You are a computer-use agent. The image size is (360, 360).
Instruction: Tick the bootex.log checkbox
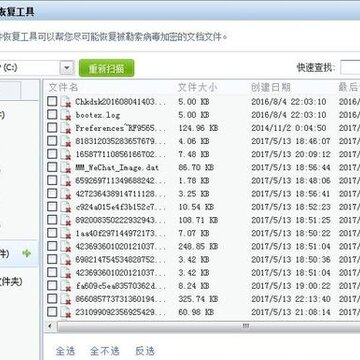(x=52, y=115)
